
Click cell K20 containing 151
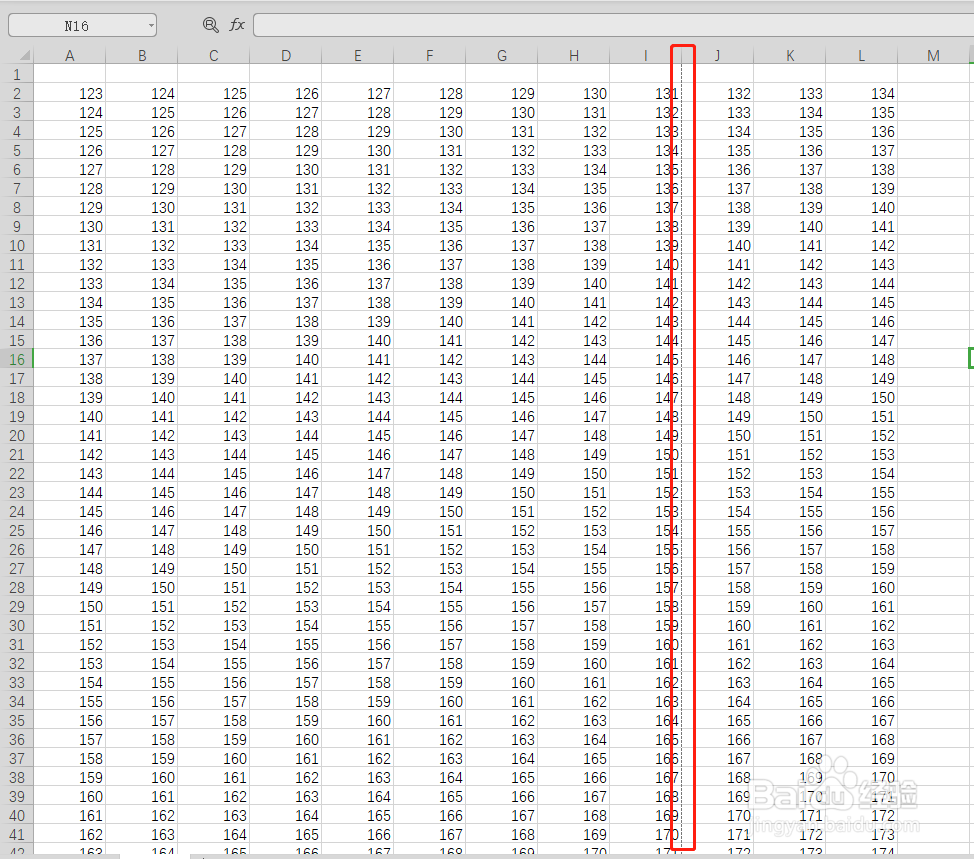coord(790,436)
